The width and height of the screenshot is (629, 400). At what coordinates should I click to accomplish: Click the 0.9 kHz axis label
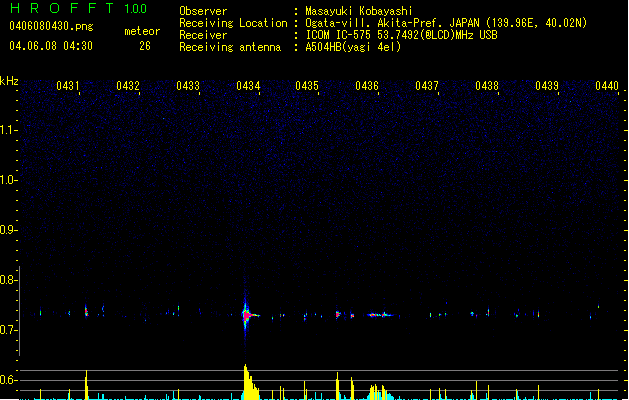click(8, 230)
